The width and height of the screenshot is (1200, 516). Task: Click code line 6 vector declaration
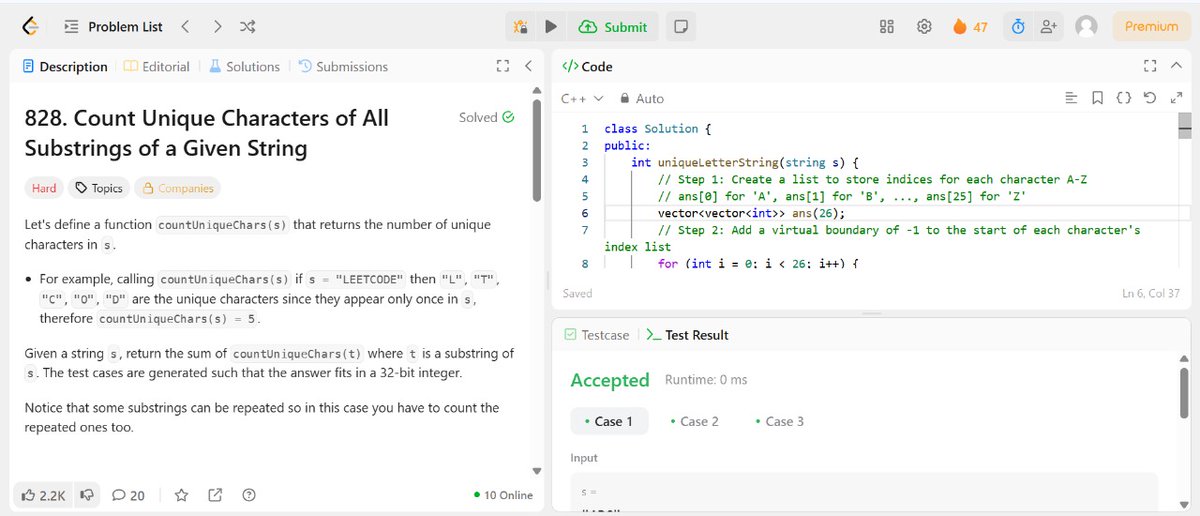click(x=751, y=213)
